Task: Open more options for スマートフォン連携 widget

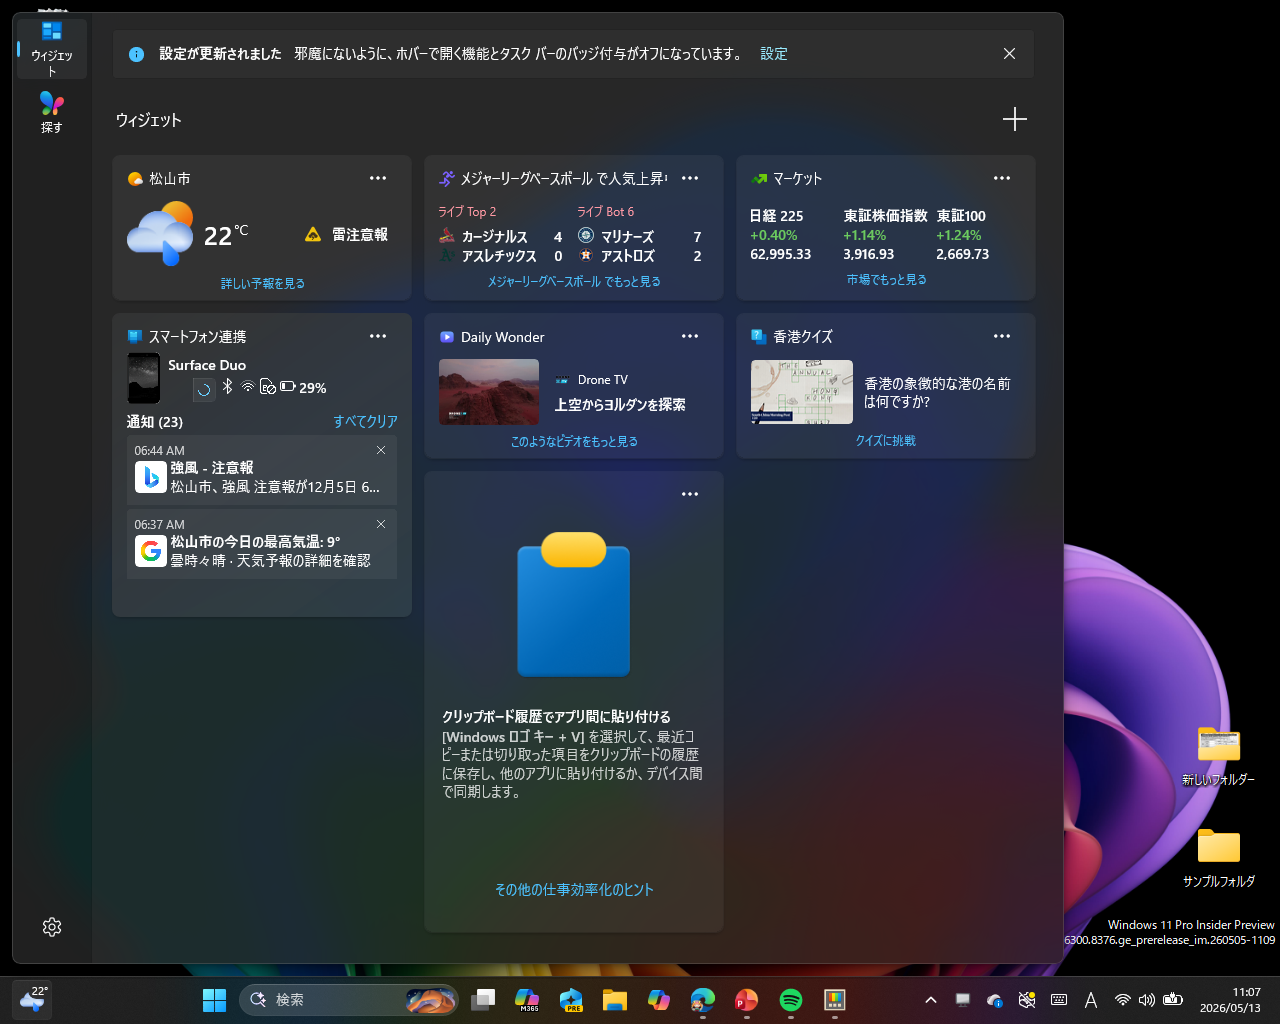Action: coord(378,336)
